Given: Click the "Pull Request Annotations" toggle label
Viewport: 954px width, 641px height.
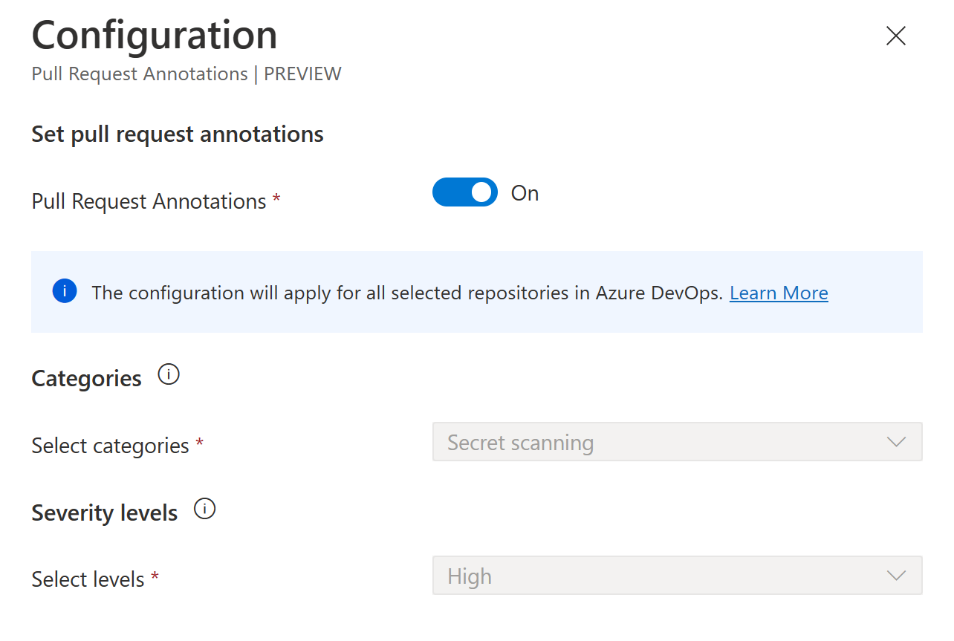Looking at the screenshot, I should [149, 201].
